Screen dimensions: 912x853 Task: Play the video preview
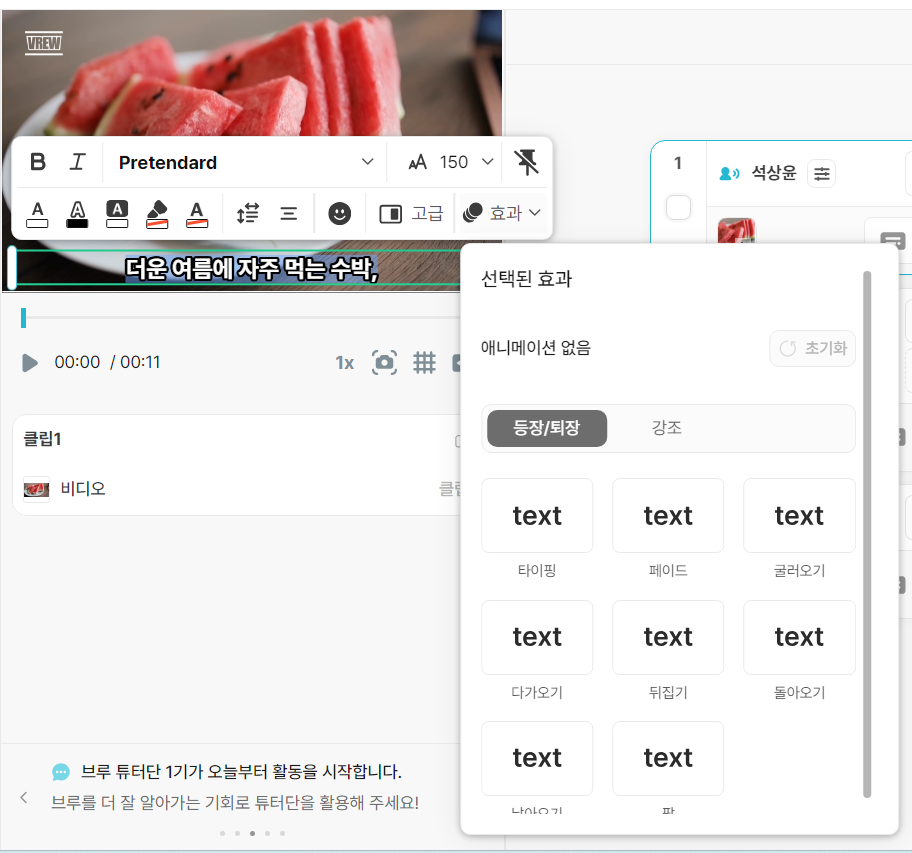[30, 363]
